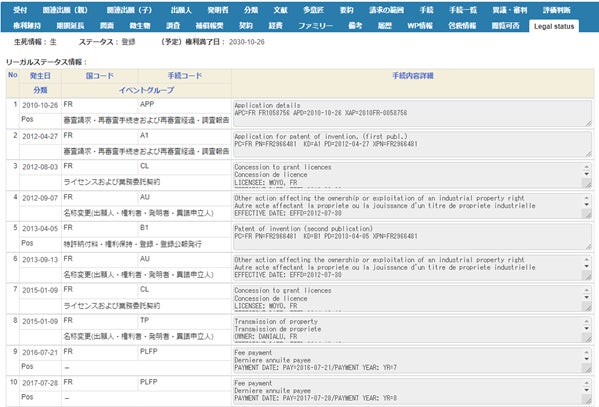Select the 手続 tab
The width and height of the screenshot is (599, 407).
coord(427,10)
